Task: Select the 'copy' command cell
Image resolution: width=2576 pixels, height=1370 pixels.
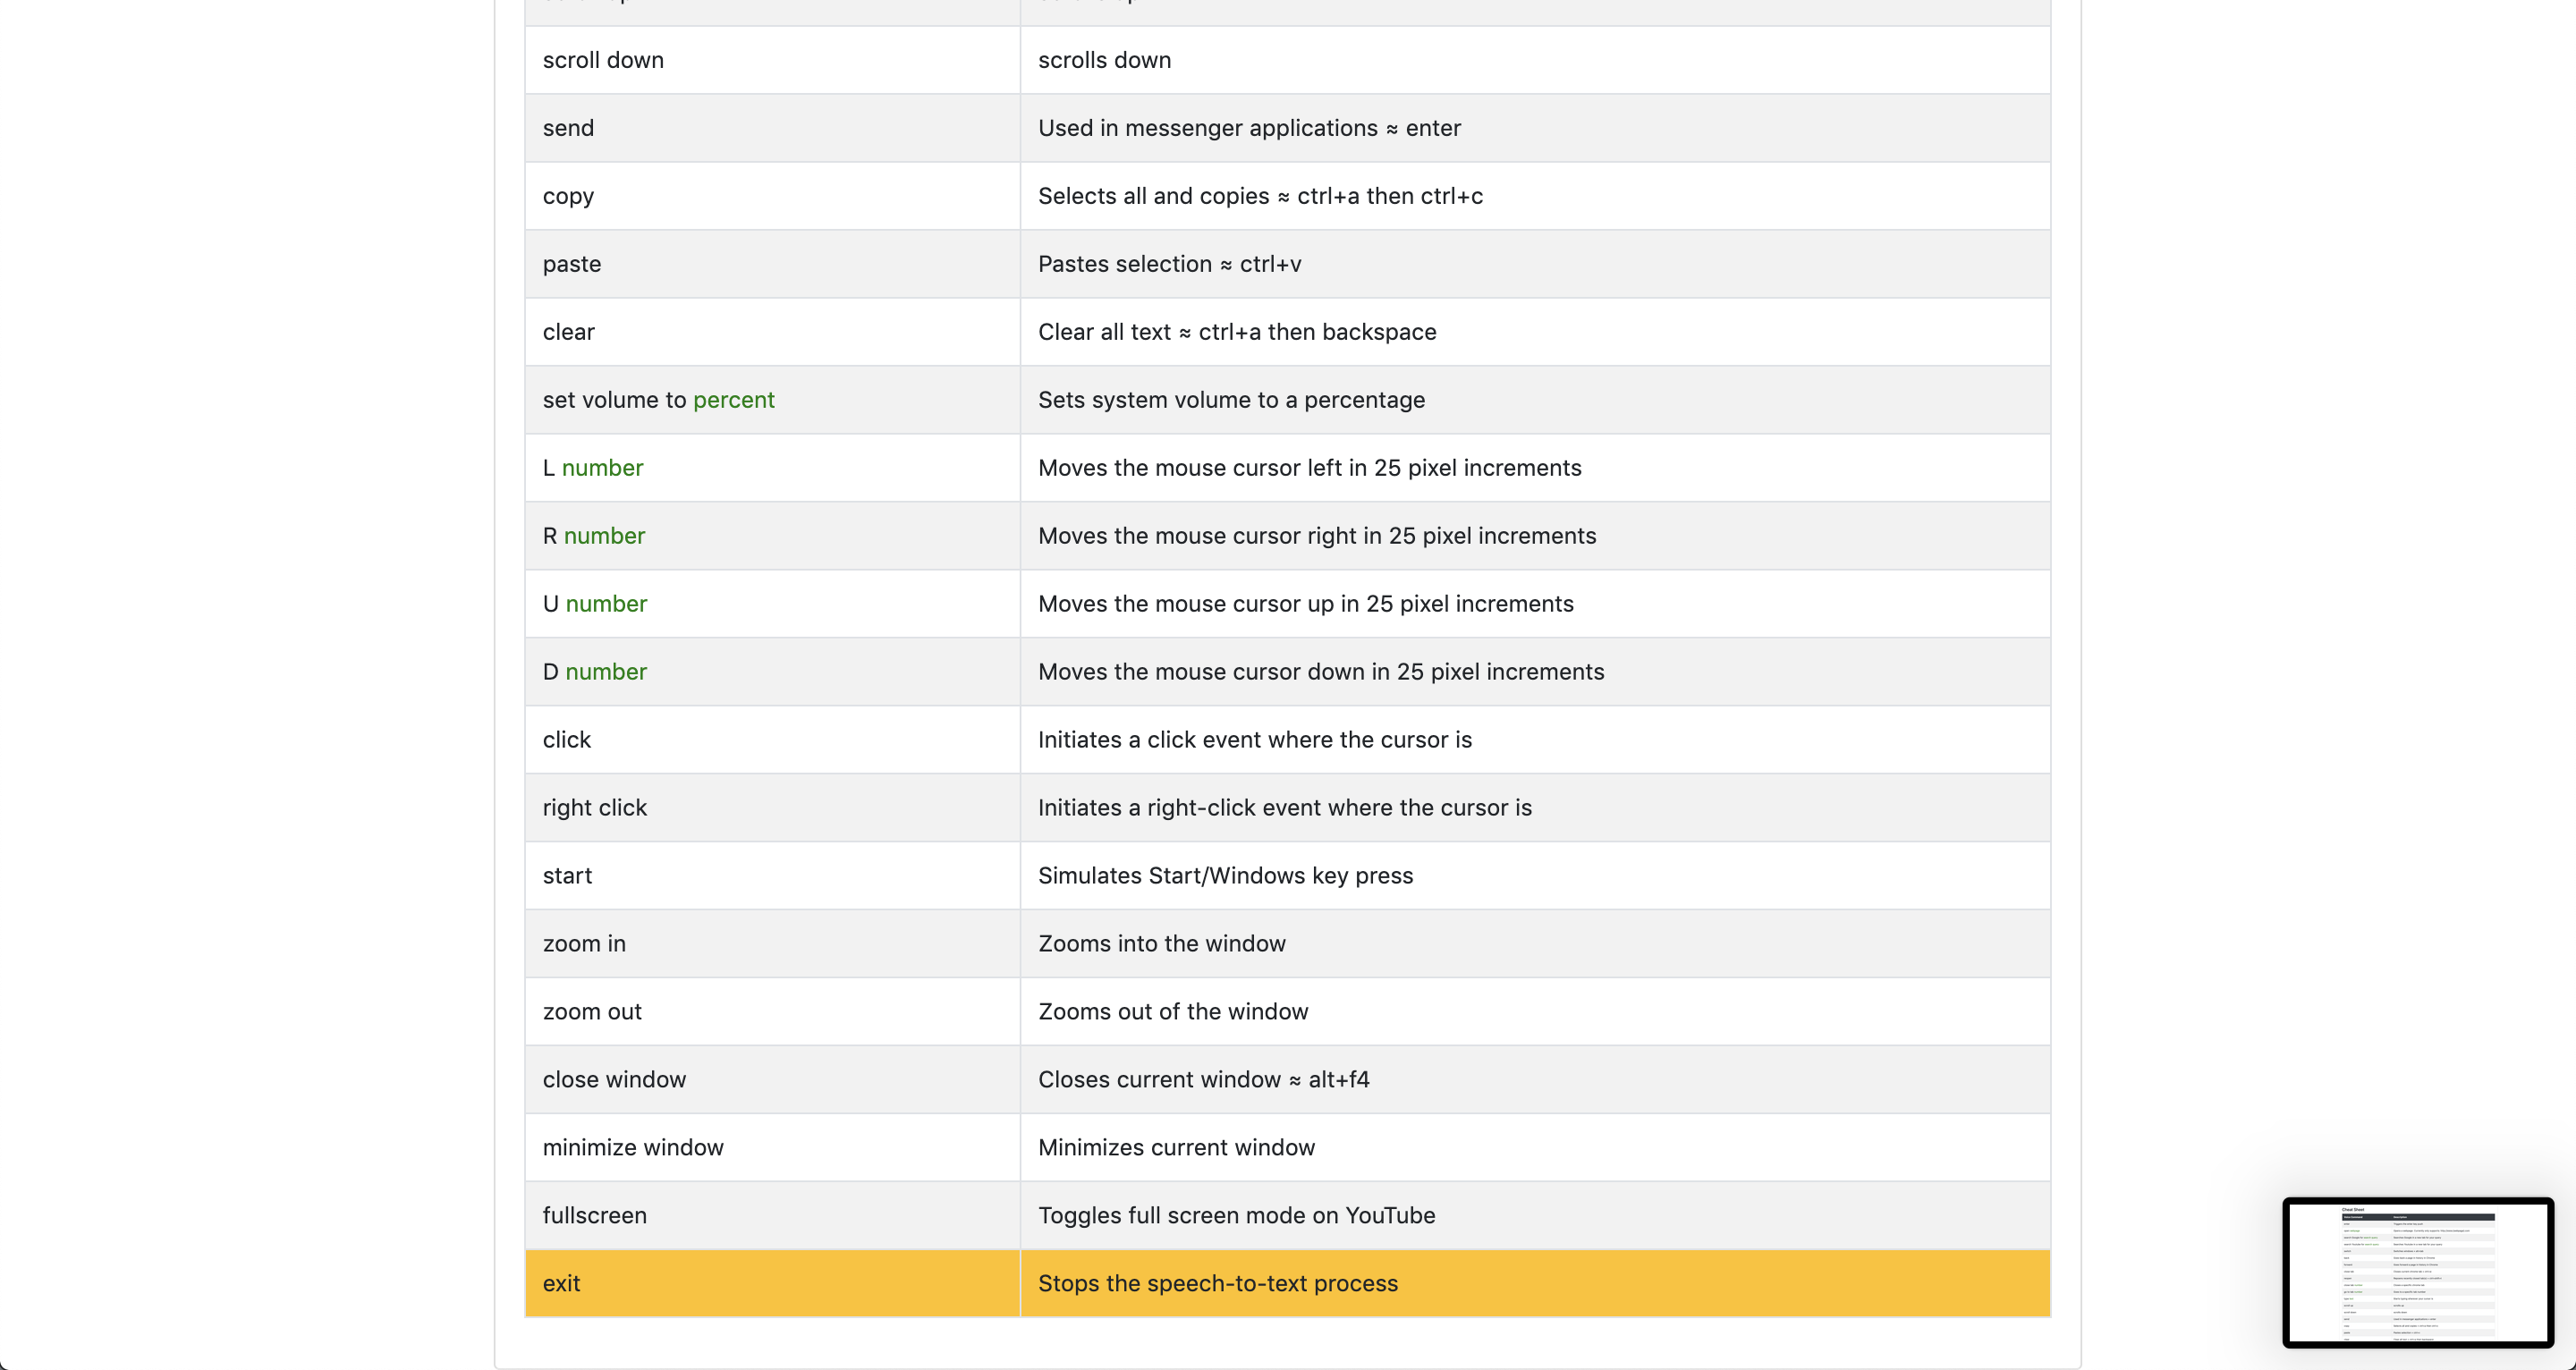Action: pyautogui.click(x=568, y=196)
